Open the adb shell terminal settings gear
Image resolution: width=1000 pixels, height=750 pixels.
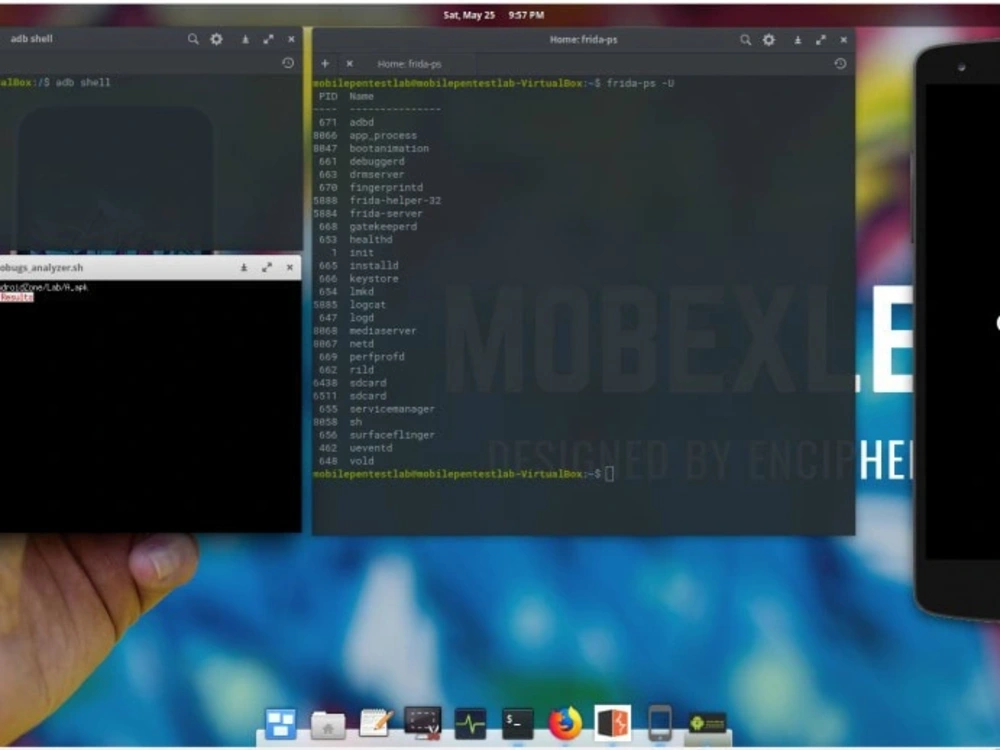point(217,40)
